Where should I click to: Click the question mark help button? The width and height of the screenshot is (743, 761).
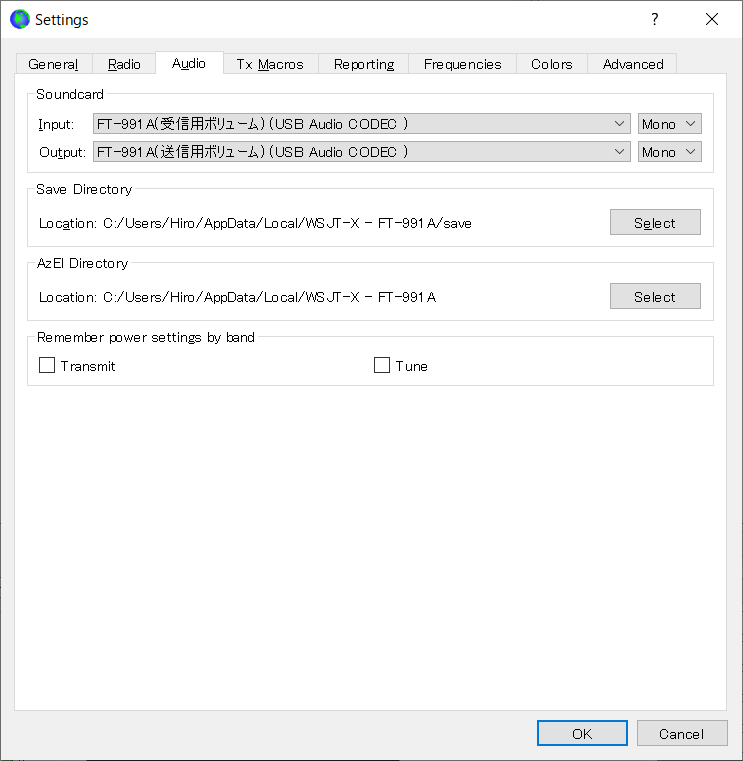[655, 19]
